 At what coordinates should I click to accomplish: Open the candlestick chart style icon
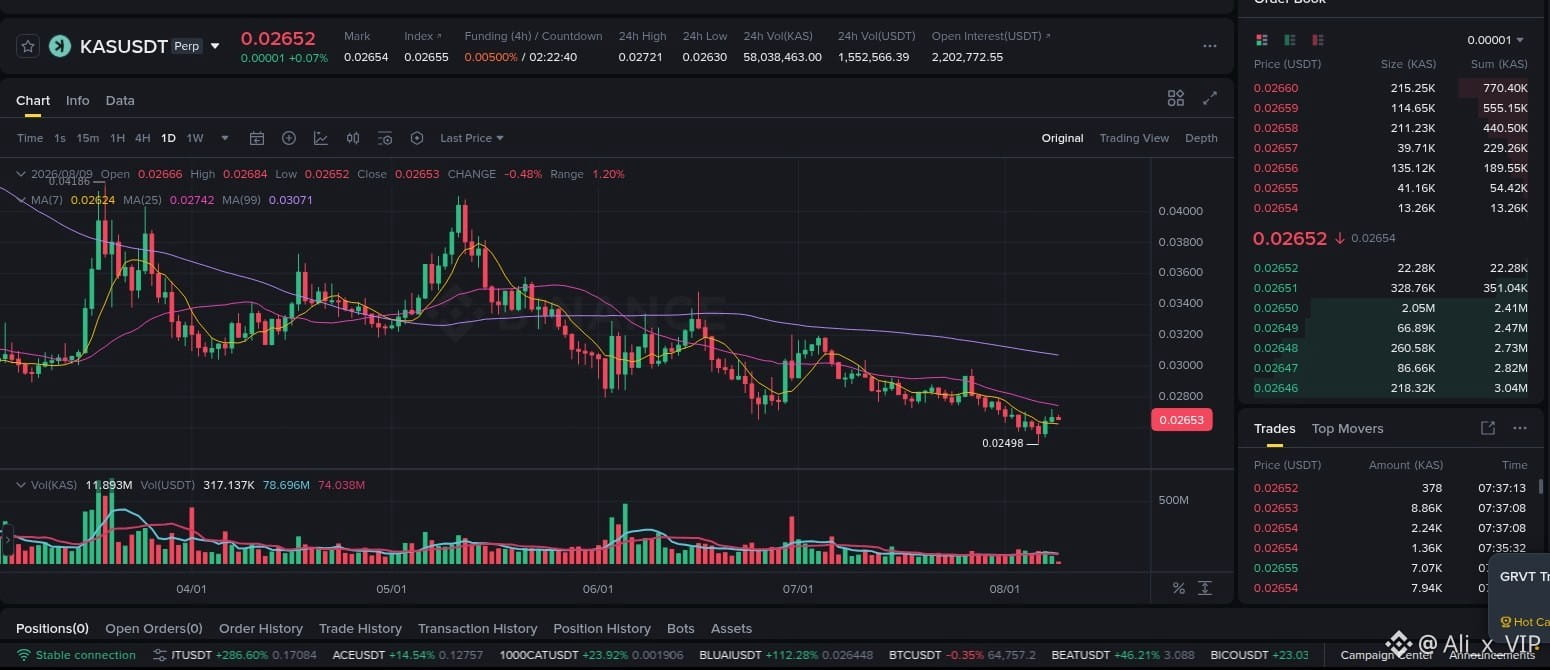click(353, 138)
